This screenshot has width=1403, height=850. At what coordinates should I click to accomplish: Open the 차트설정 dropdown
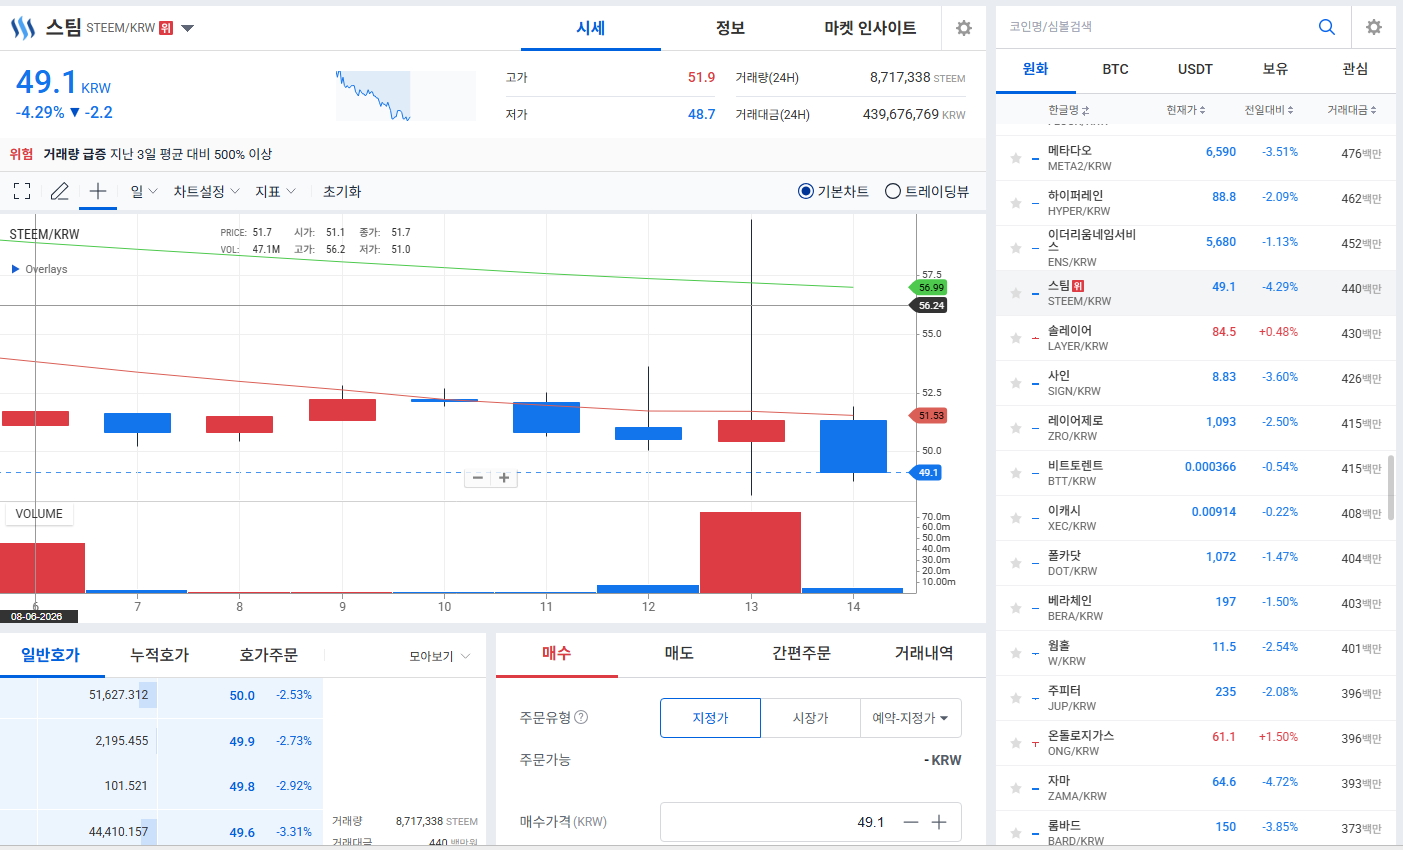coord(206,191)
